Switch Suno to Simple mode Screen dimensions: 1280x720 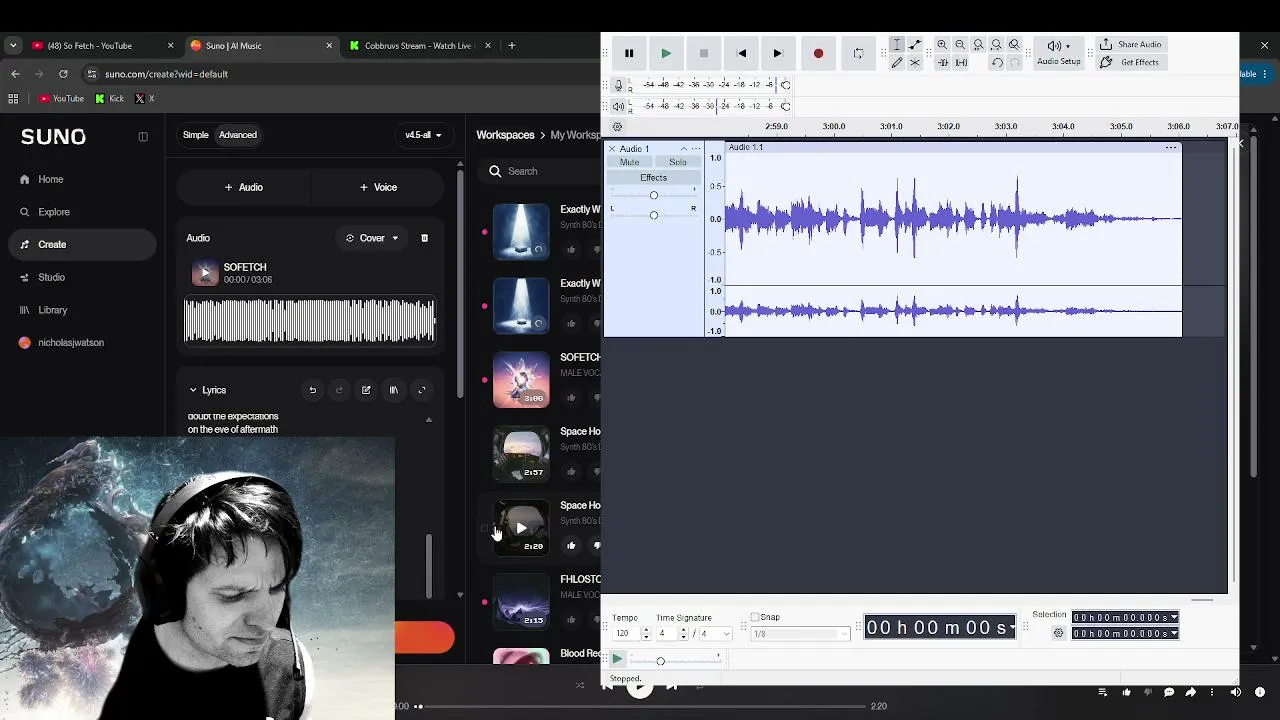[x=196, y=135]
